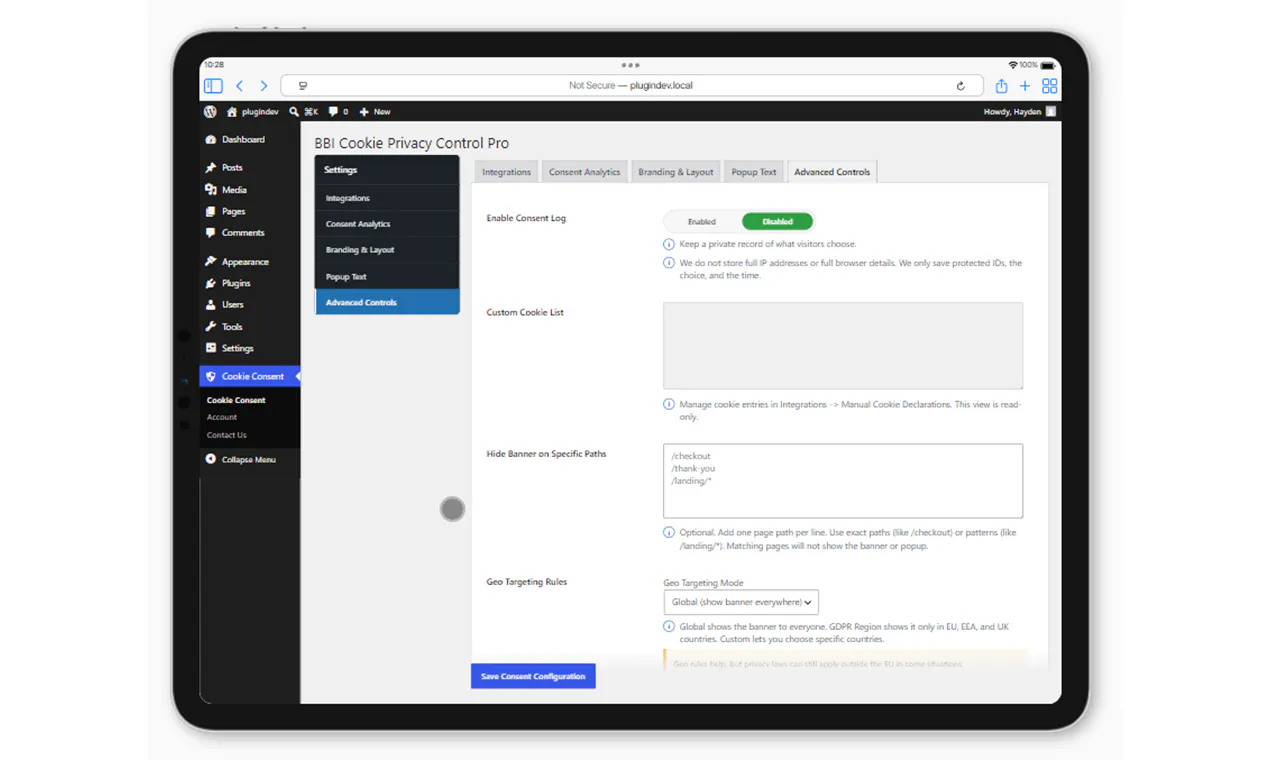This screenshot has width=1270, height=760.
Task: Click the Plugins icon in sidebar
Action: point(210,284)
